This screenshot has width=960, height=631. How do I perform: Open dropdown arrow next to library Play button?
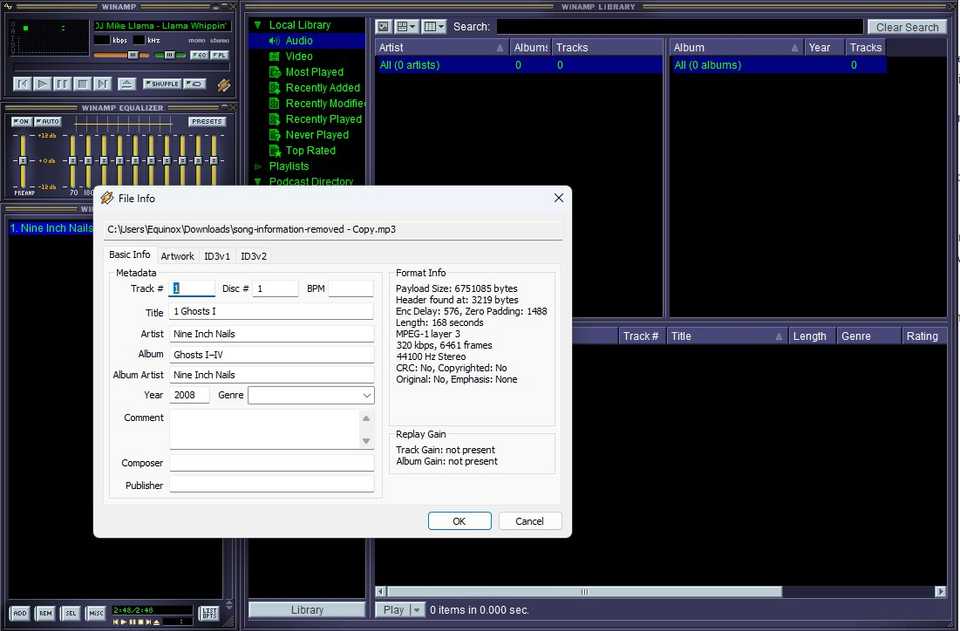coord(418,610)
